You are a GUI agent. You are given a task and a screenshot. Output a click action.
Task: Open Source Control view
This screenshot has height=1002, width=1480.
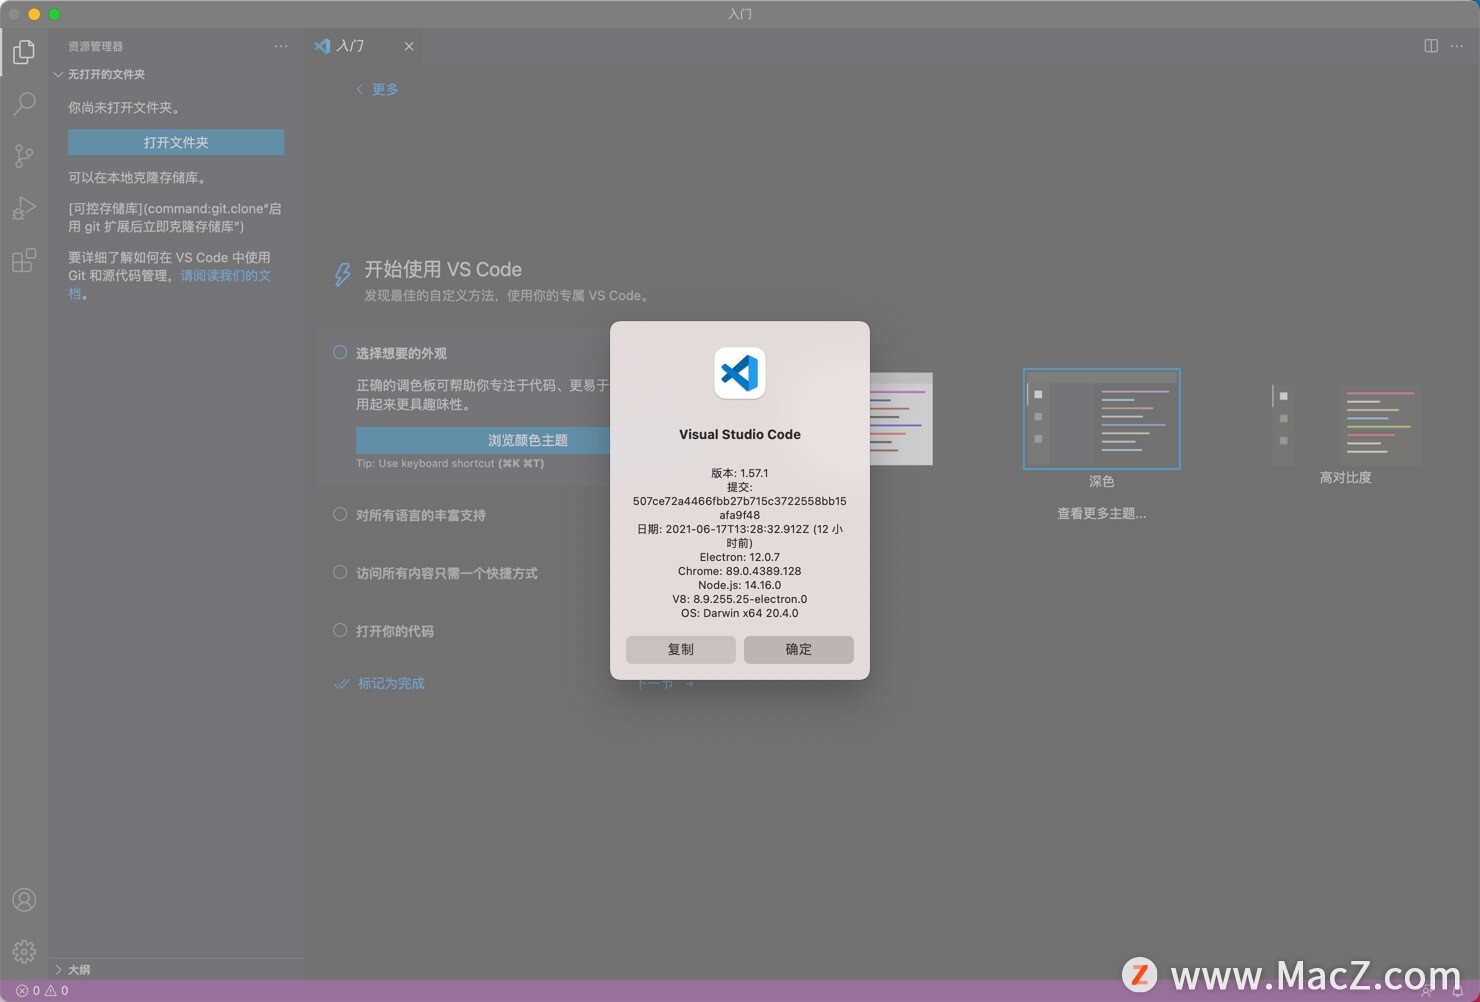coord(24,155)
